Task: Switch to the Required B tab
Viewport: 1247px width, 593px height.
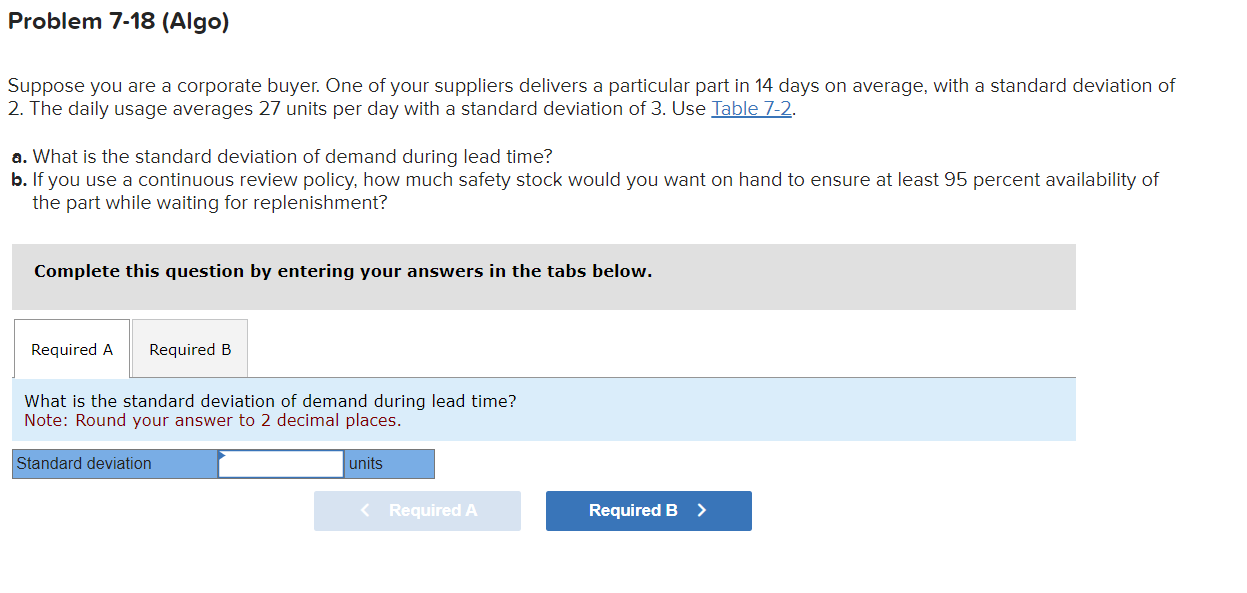Action: [x=190, y=350]
